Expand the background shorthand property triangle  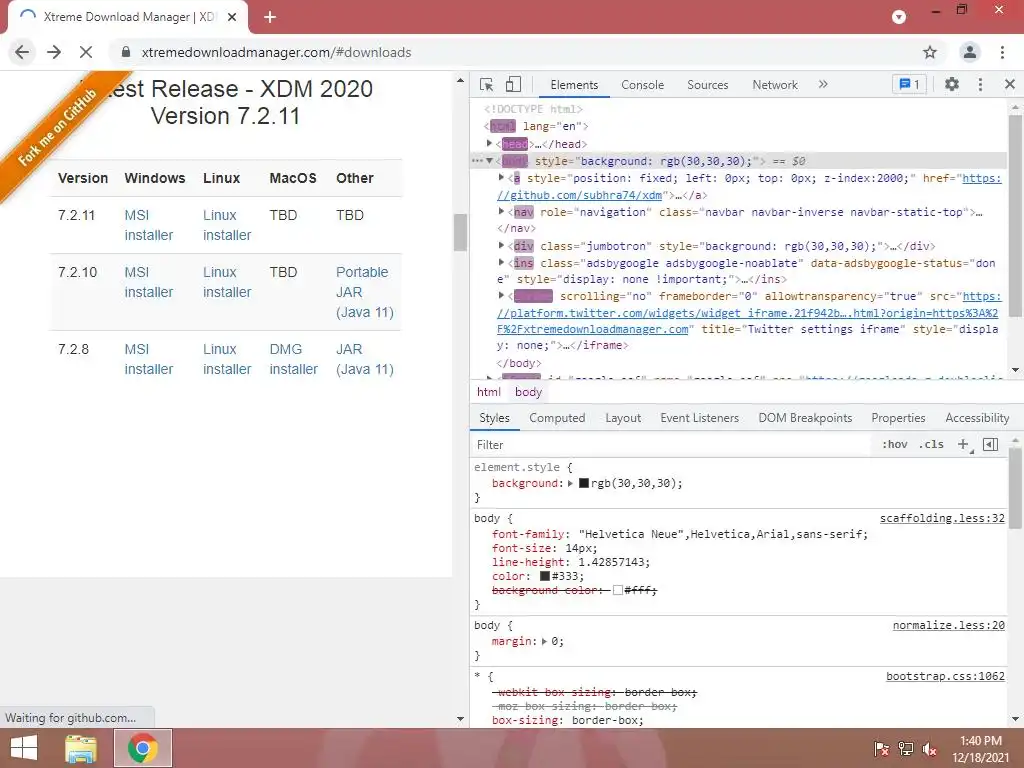570,483
